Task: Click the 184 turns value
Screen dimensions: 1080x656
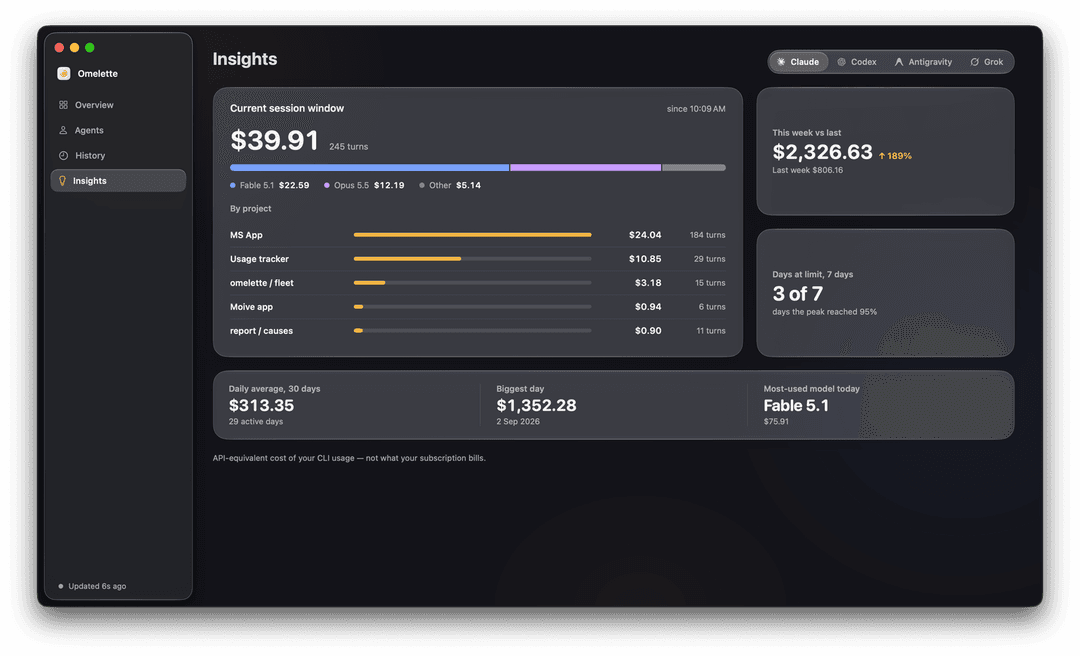Action: click(x=707, y=235)
